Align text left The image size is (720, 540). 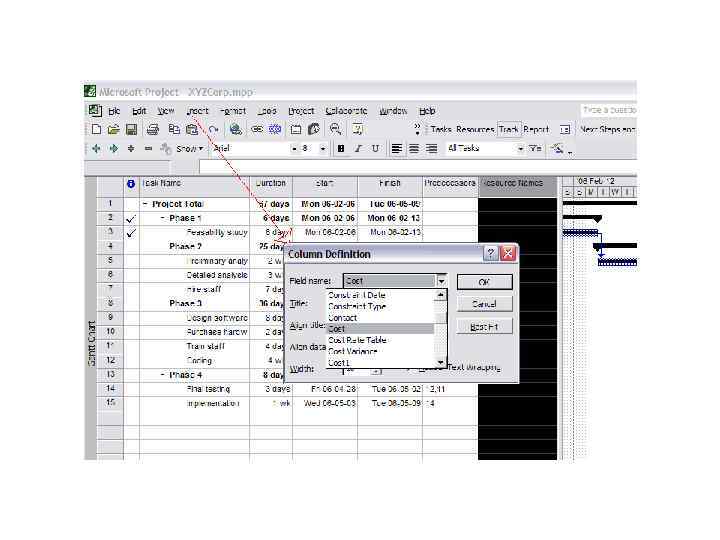point(397,148)
